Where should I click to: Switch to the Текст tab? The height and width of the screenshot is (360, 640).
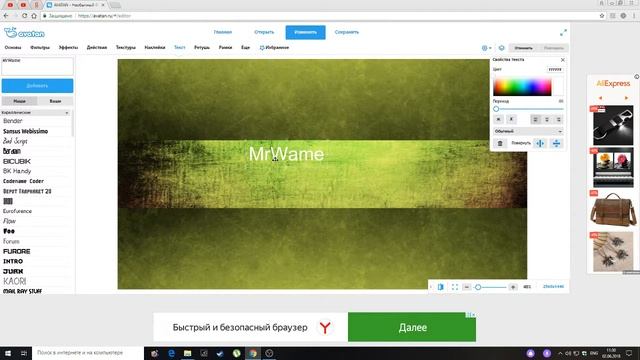click(x=180, y=48)
